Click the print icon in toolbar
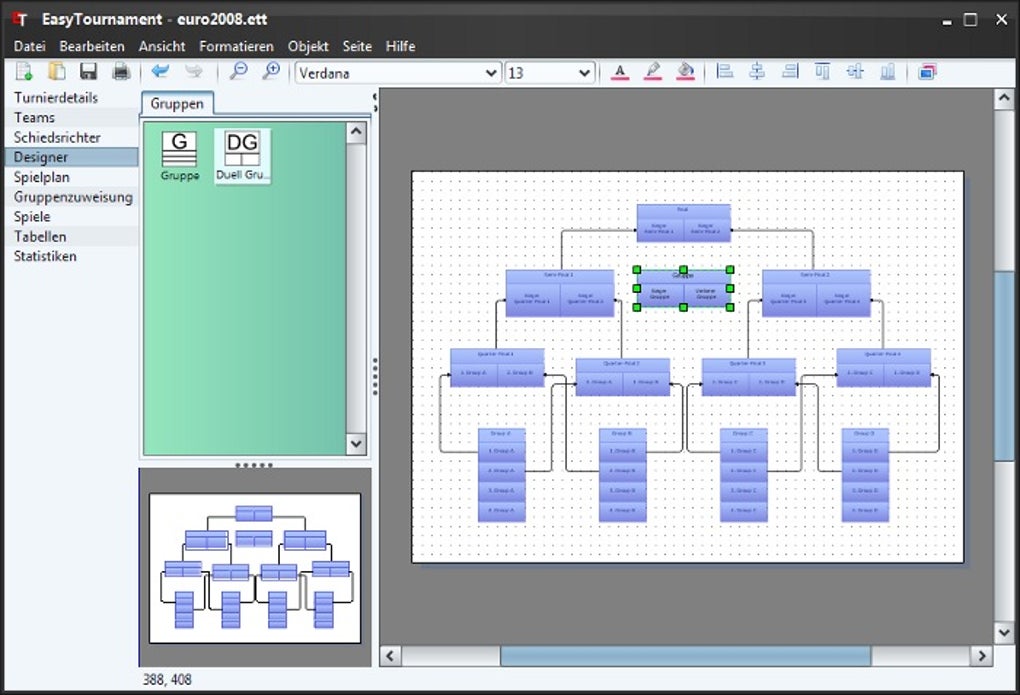The width and height of the screenshot is (1020, 695). [121, 71]
